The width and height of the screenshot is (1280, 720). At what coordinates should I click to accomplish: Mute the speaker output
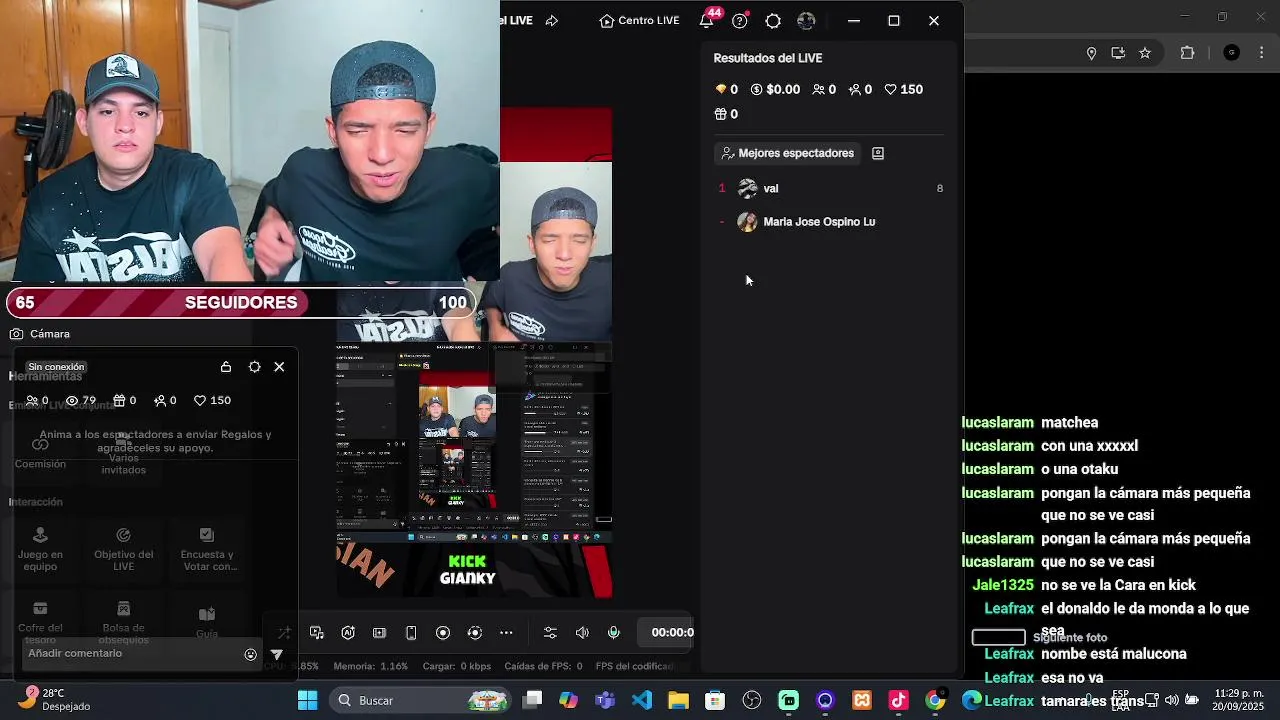(582, 632)
